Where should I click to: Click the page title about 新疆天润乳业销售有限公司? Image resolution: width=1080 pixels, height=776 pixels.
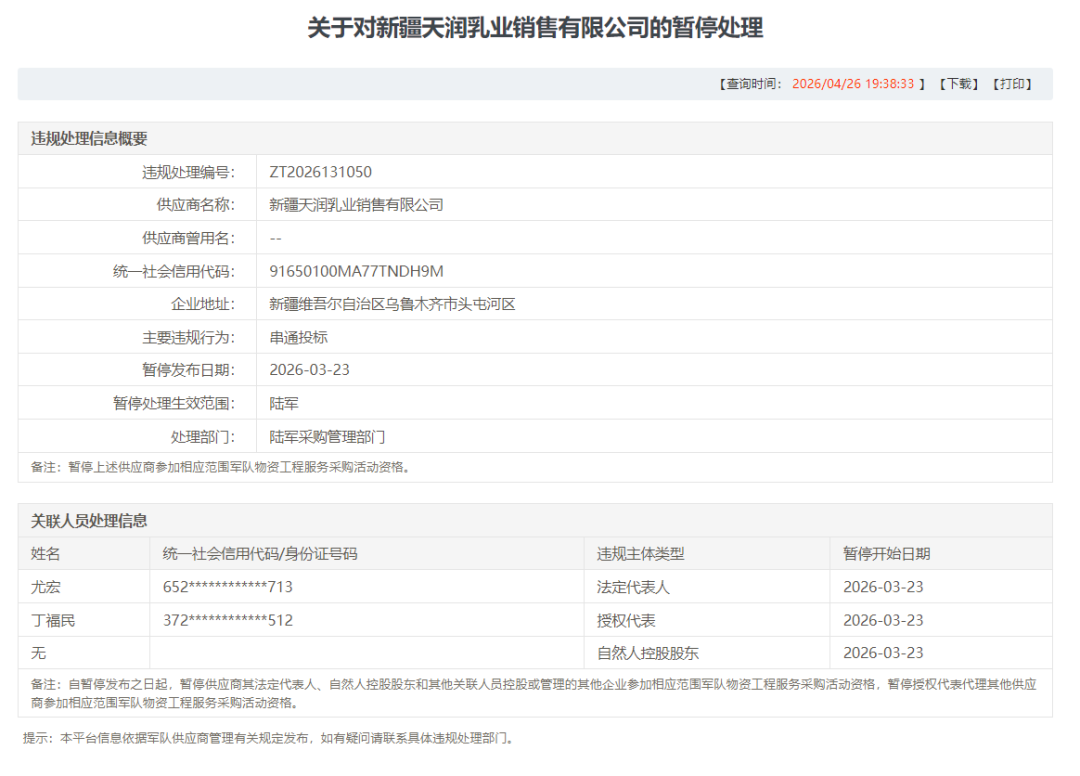coord(535,28)
